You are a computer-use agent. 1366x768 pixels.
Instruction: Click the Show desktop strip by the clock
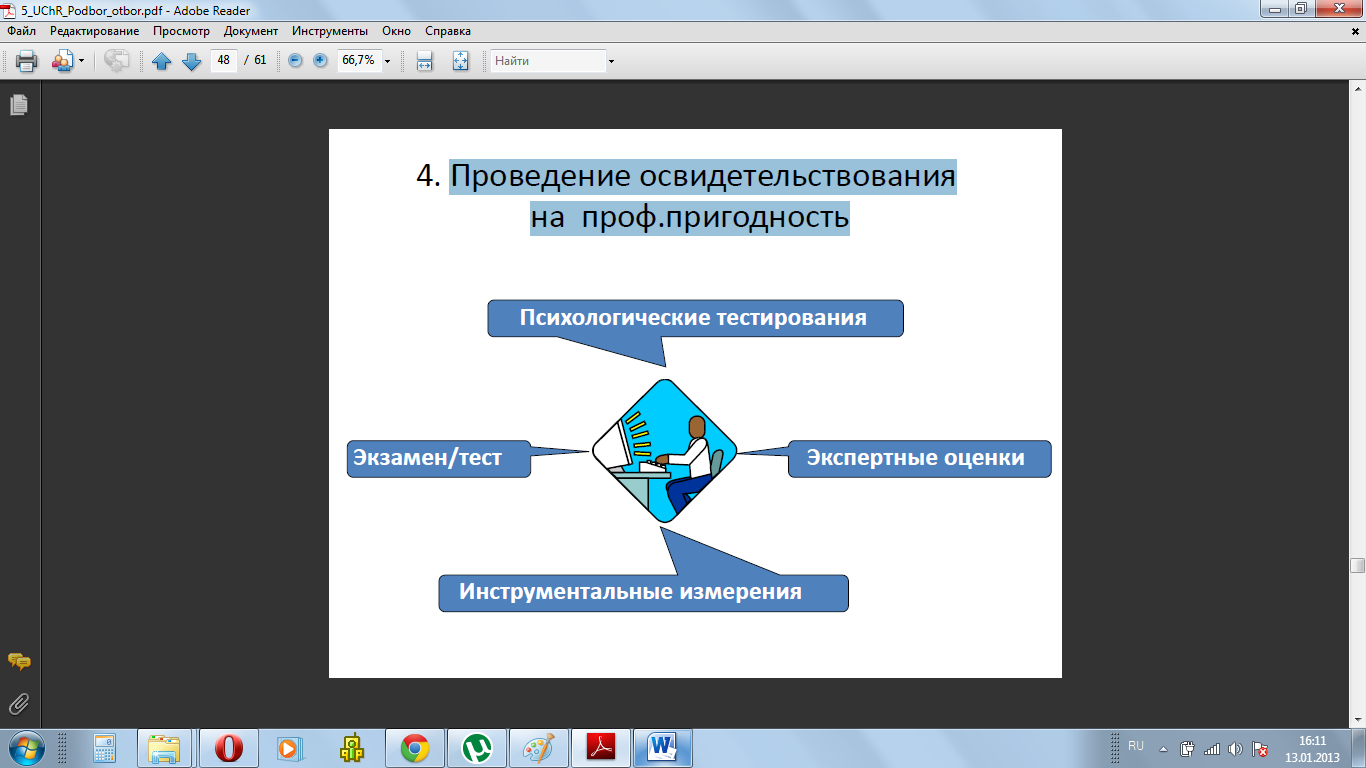1359,748
